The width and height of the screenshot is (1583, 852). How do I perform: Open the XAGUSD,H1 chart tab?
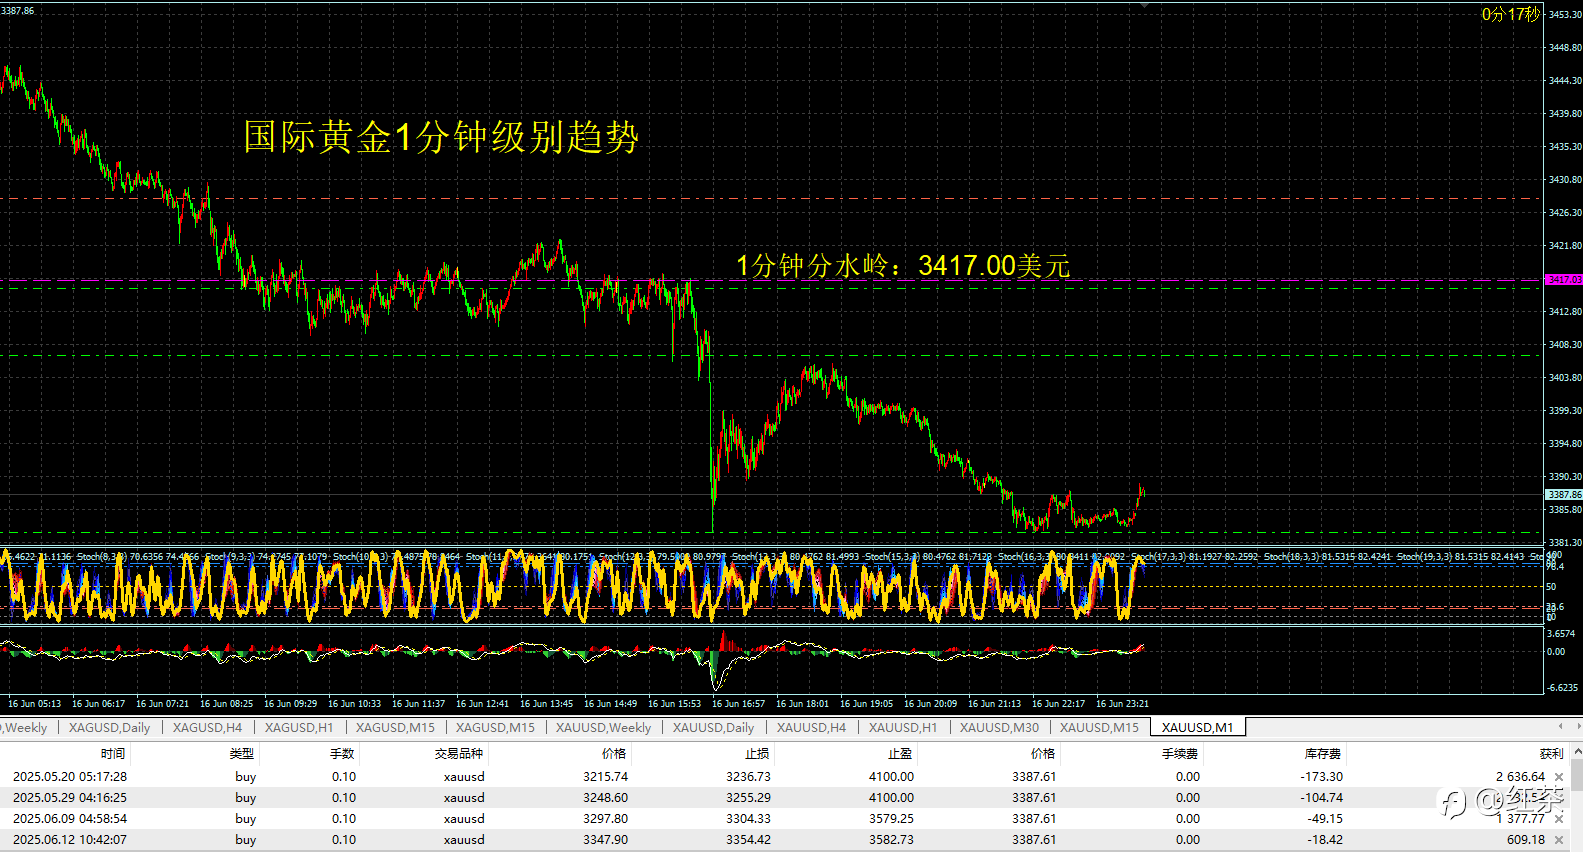299,727
